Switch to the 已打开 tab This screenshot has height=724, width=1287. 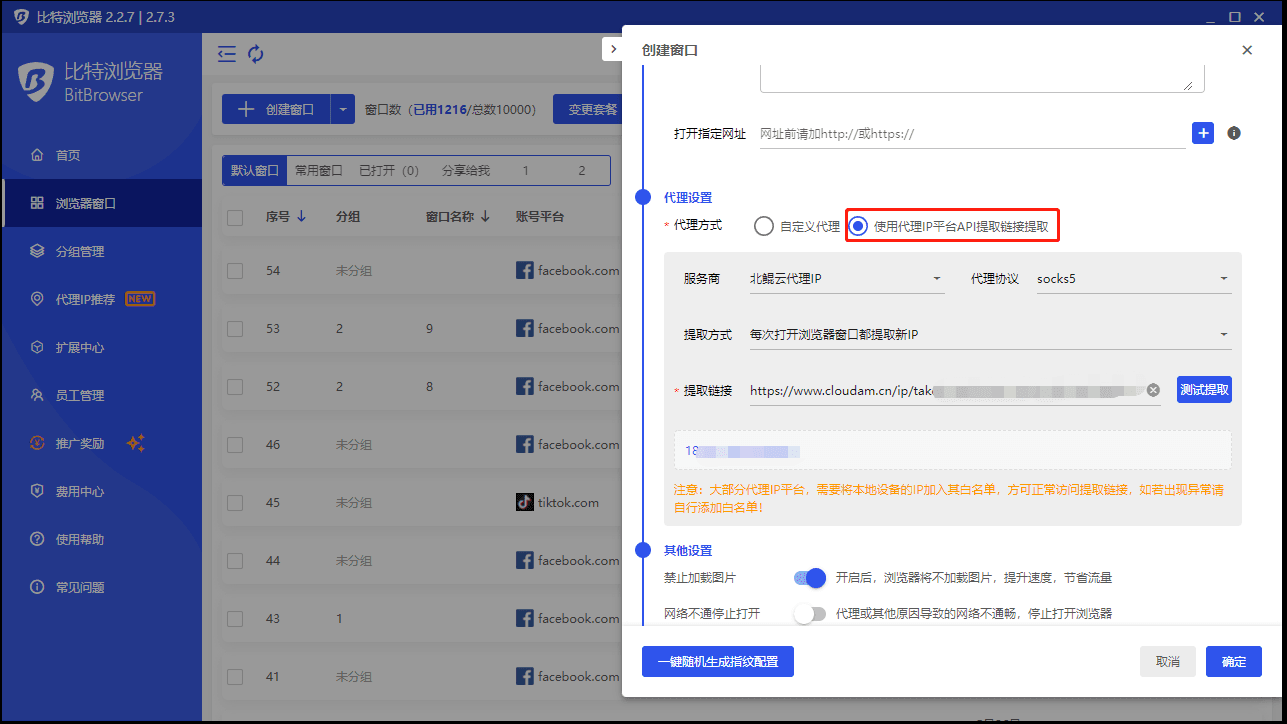(388, 171)
